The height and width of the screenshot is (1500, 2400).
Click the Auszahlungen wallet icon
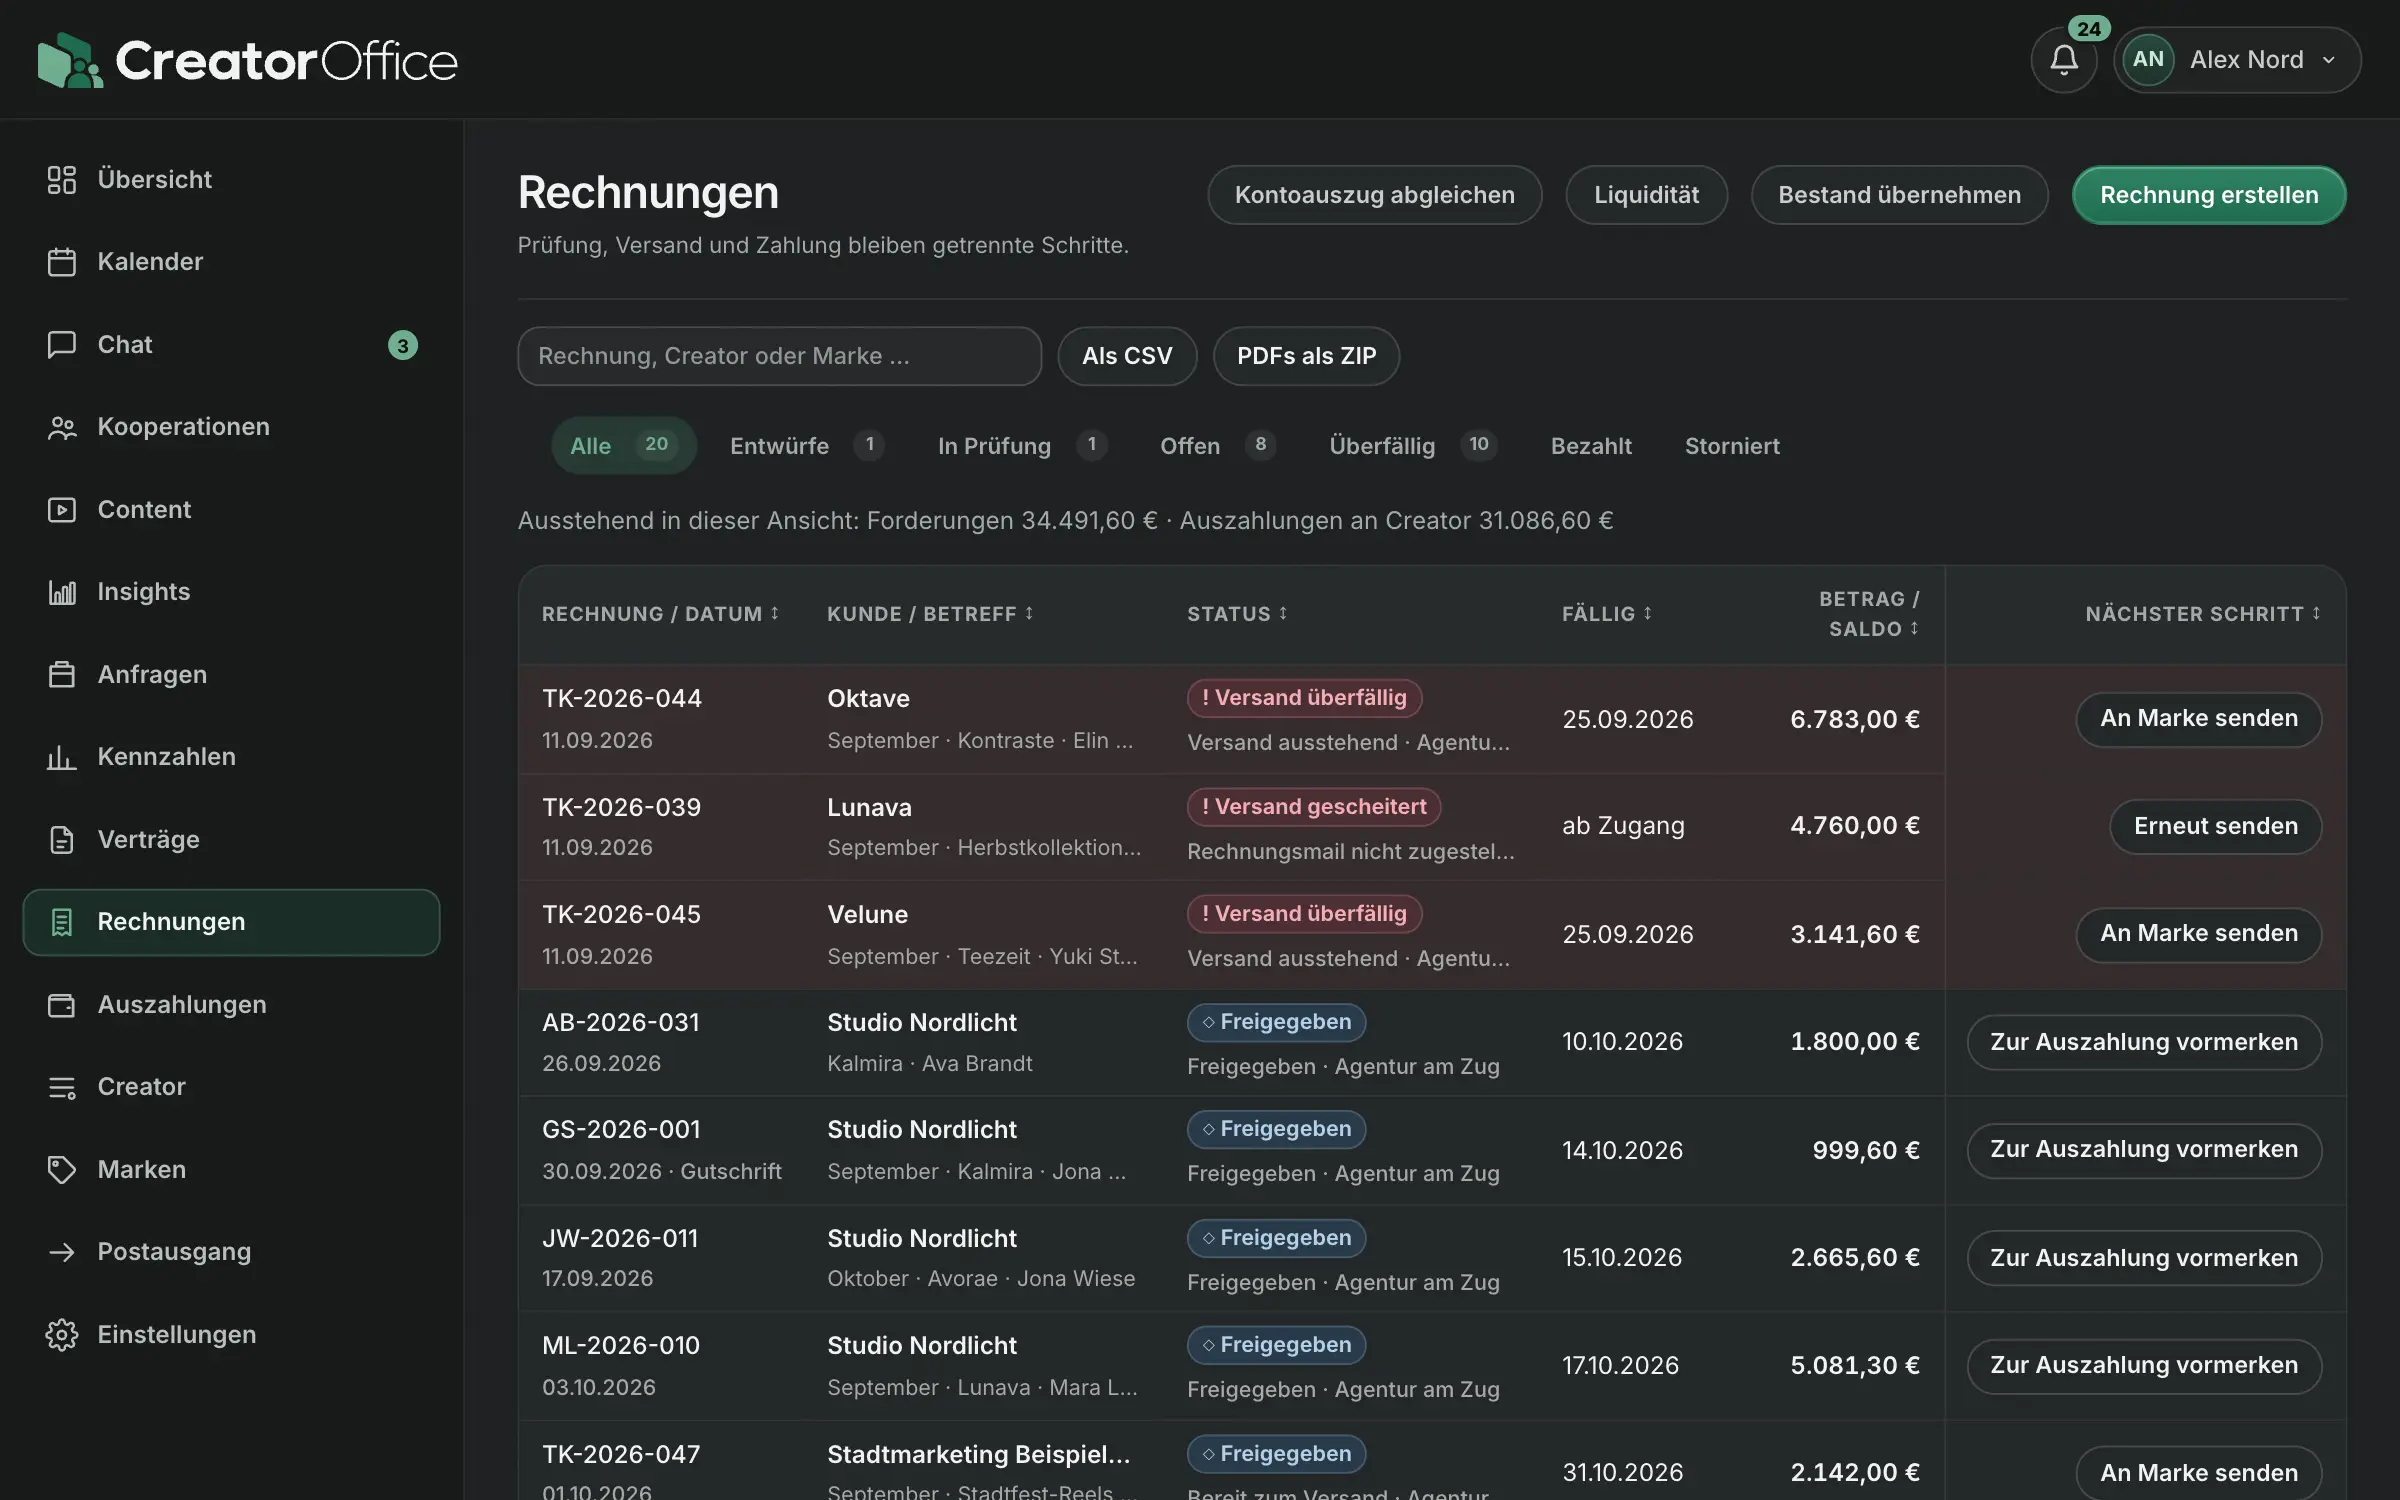pos(62,1005)
